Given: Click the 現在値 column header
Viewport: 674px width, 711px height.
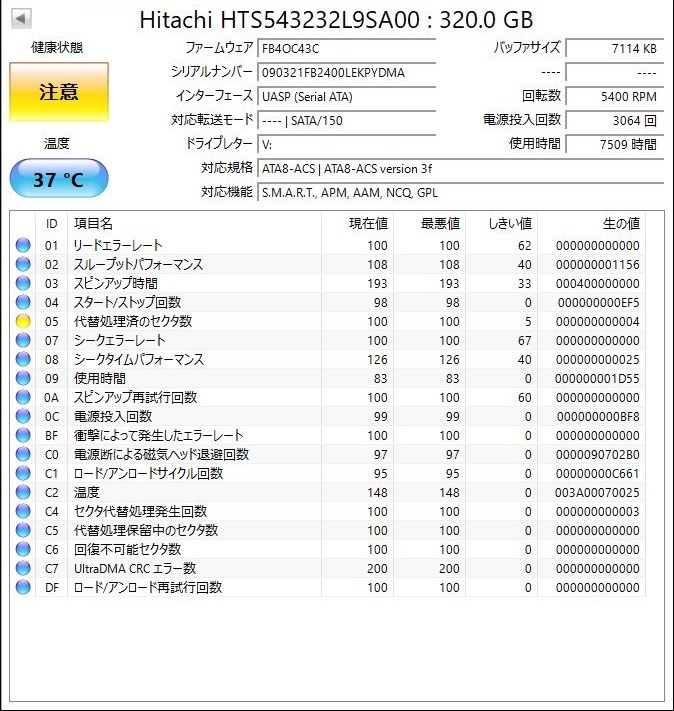Looking at the screenshot, I should [x=357, y=224].
